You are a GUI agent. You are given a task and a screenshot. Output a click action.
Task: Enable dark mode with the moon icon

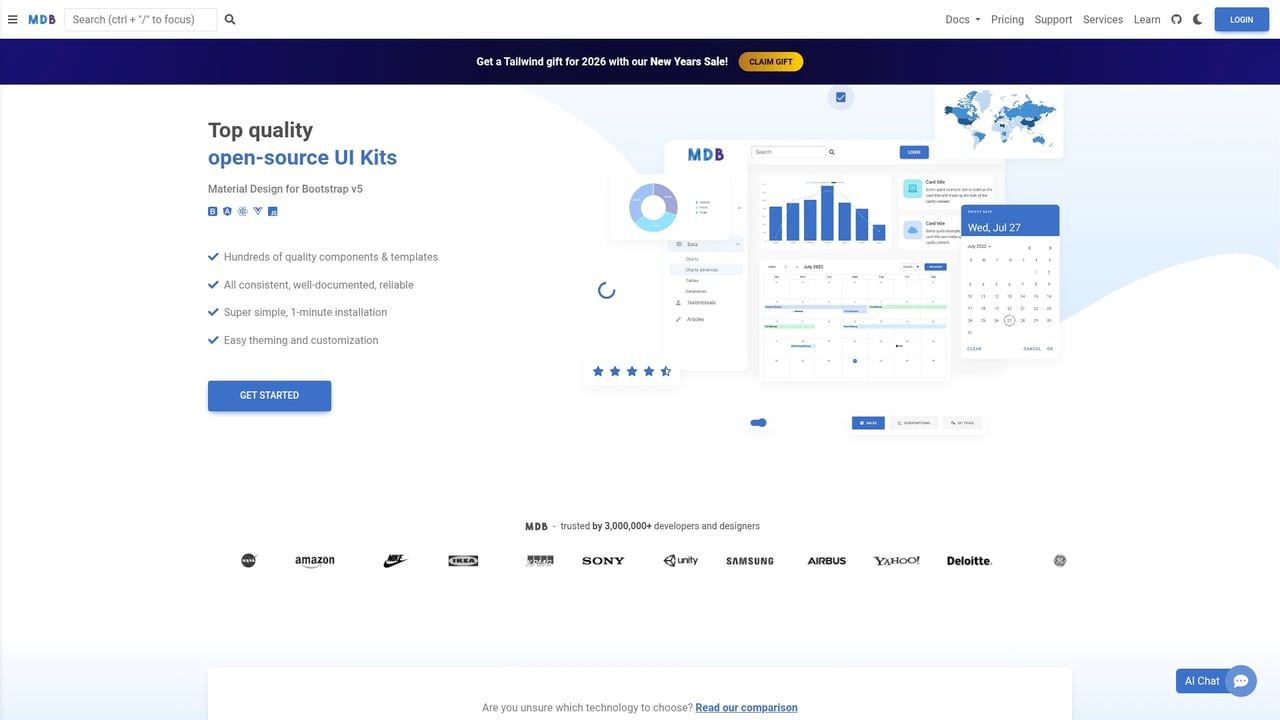tap(1198, 19)
